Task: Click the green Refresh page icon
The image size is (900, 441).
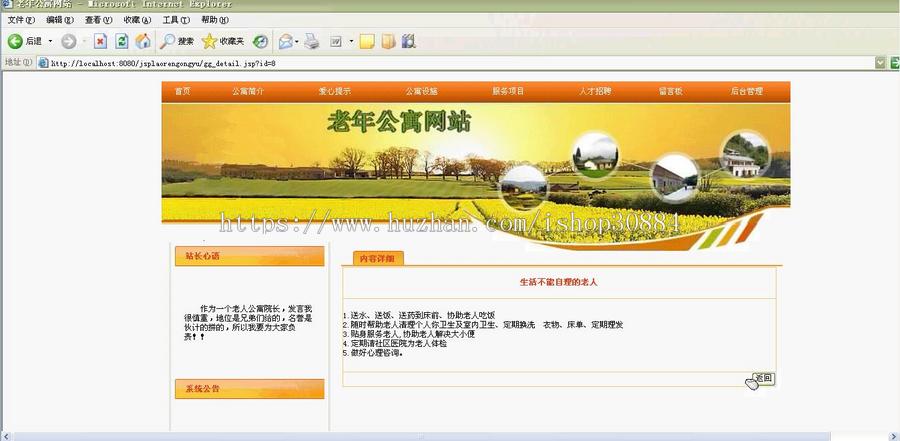Action: (122, 41)
